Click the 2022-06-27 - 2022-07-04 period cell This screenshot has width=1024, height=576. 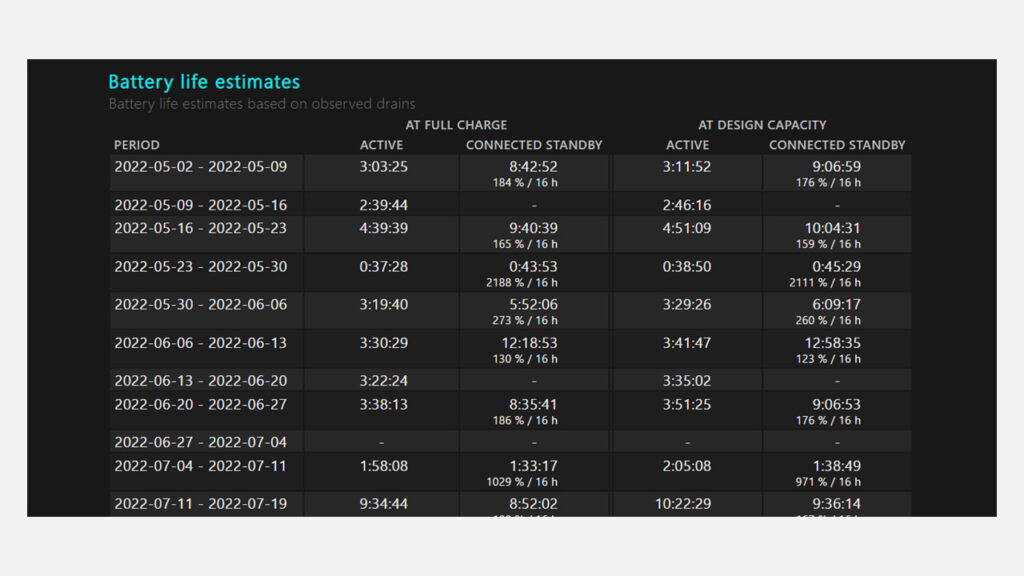tap(200, 442)
